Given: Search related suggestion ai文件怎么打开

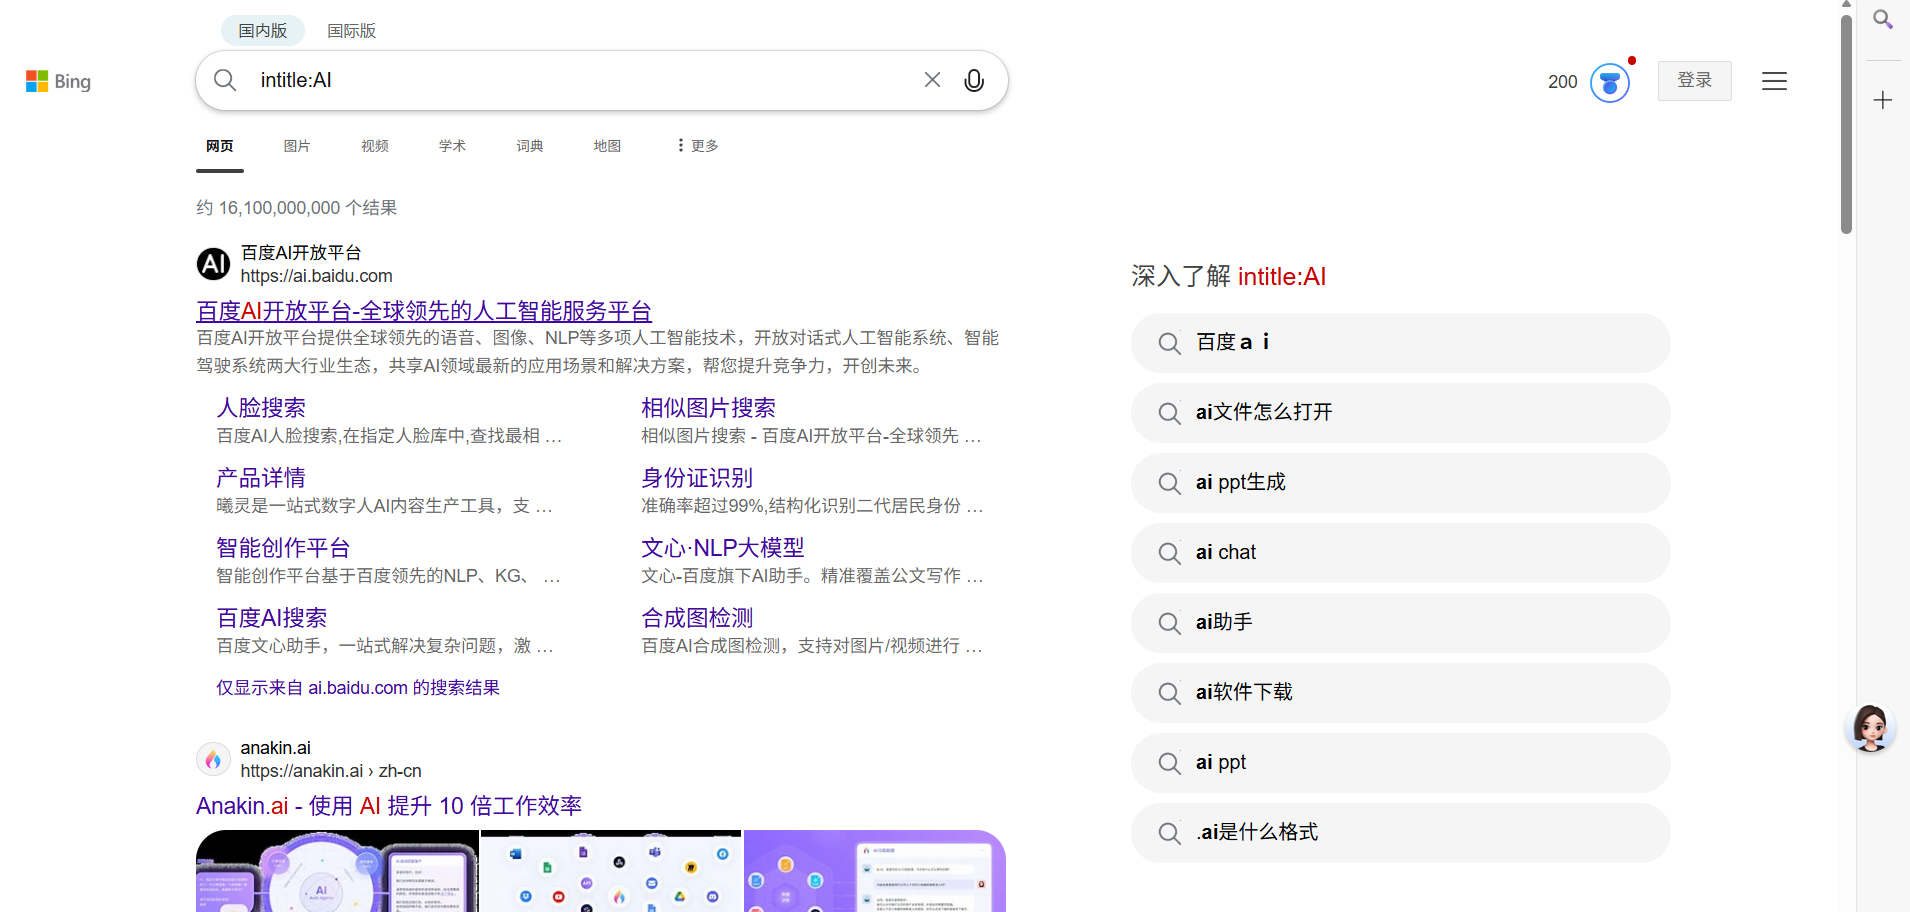Looking at the screenshot, I should click(1400, 413).
